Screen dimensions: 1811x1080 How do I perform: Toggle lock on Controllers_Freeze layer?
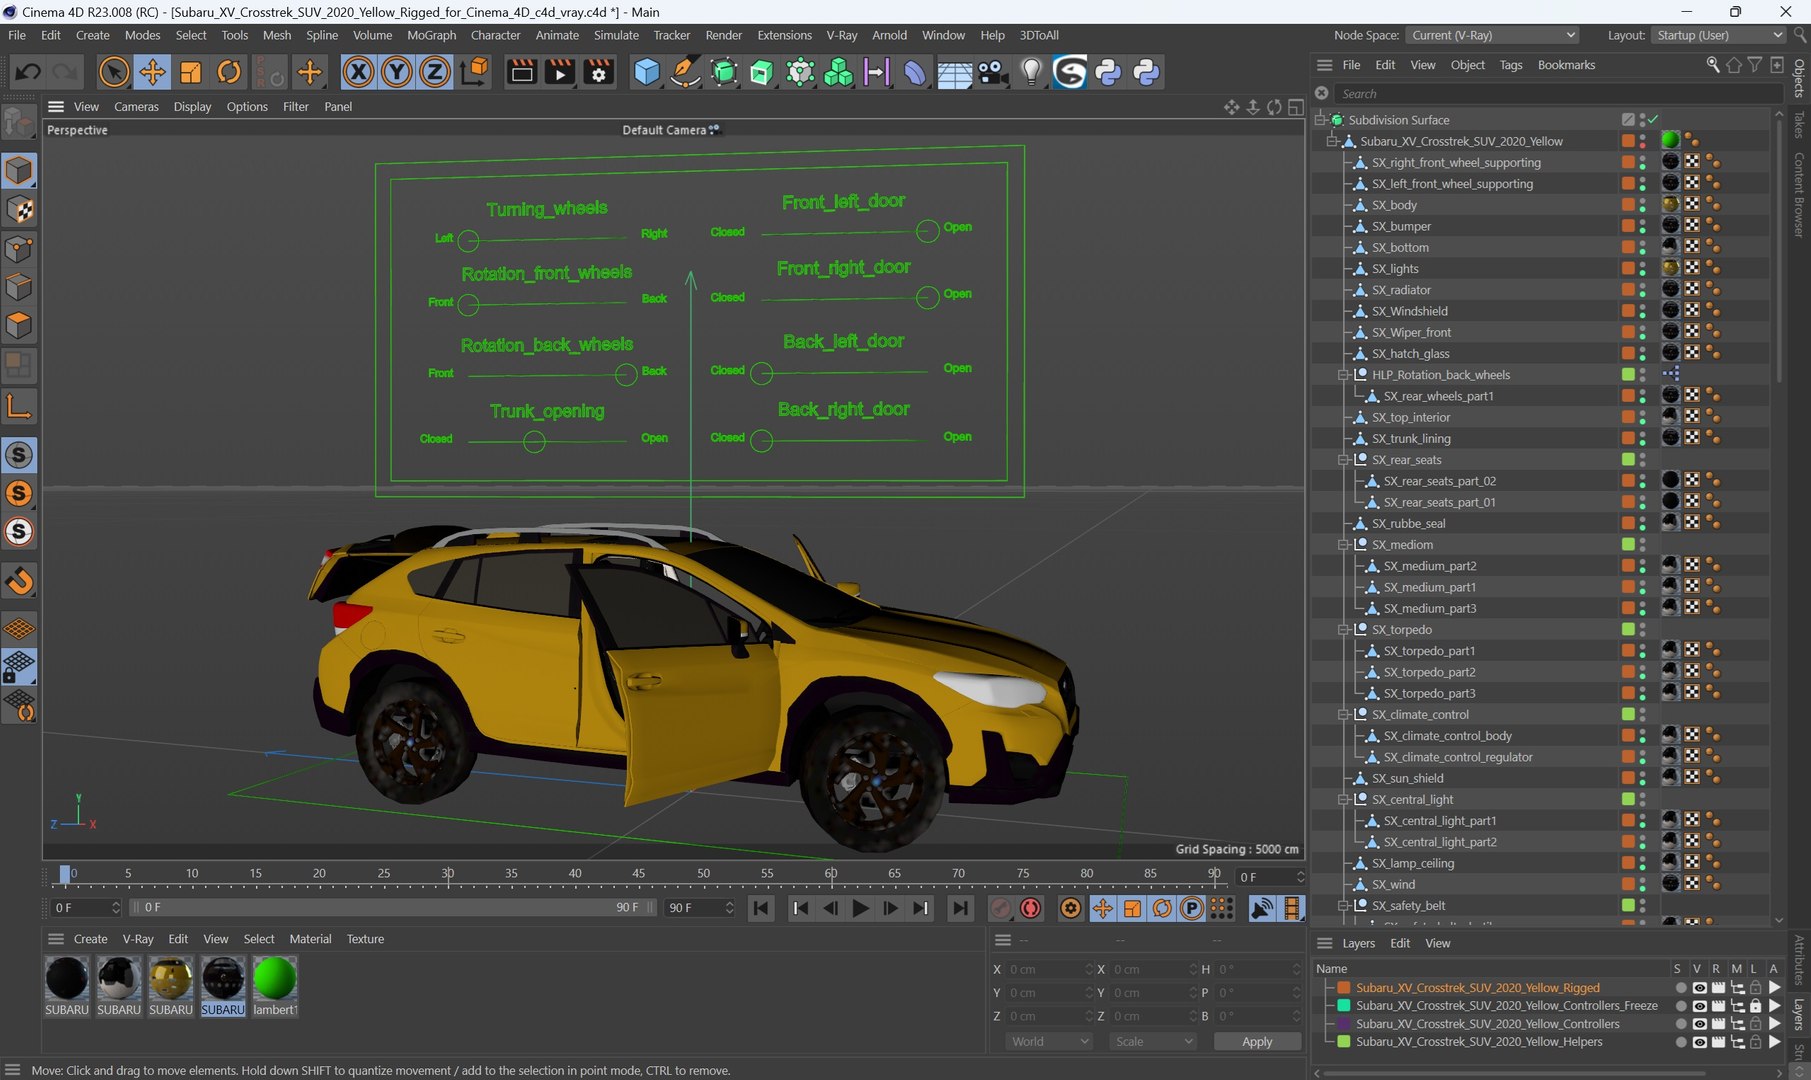pyautogui.click(x=1755, y=1006)
